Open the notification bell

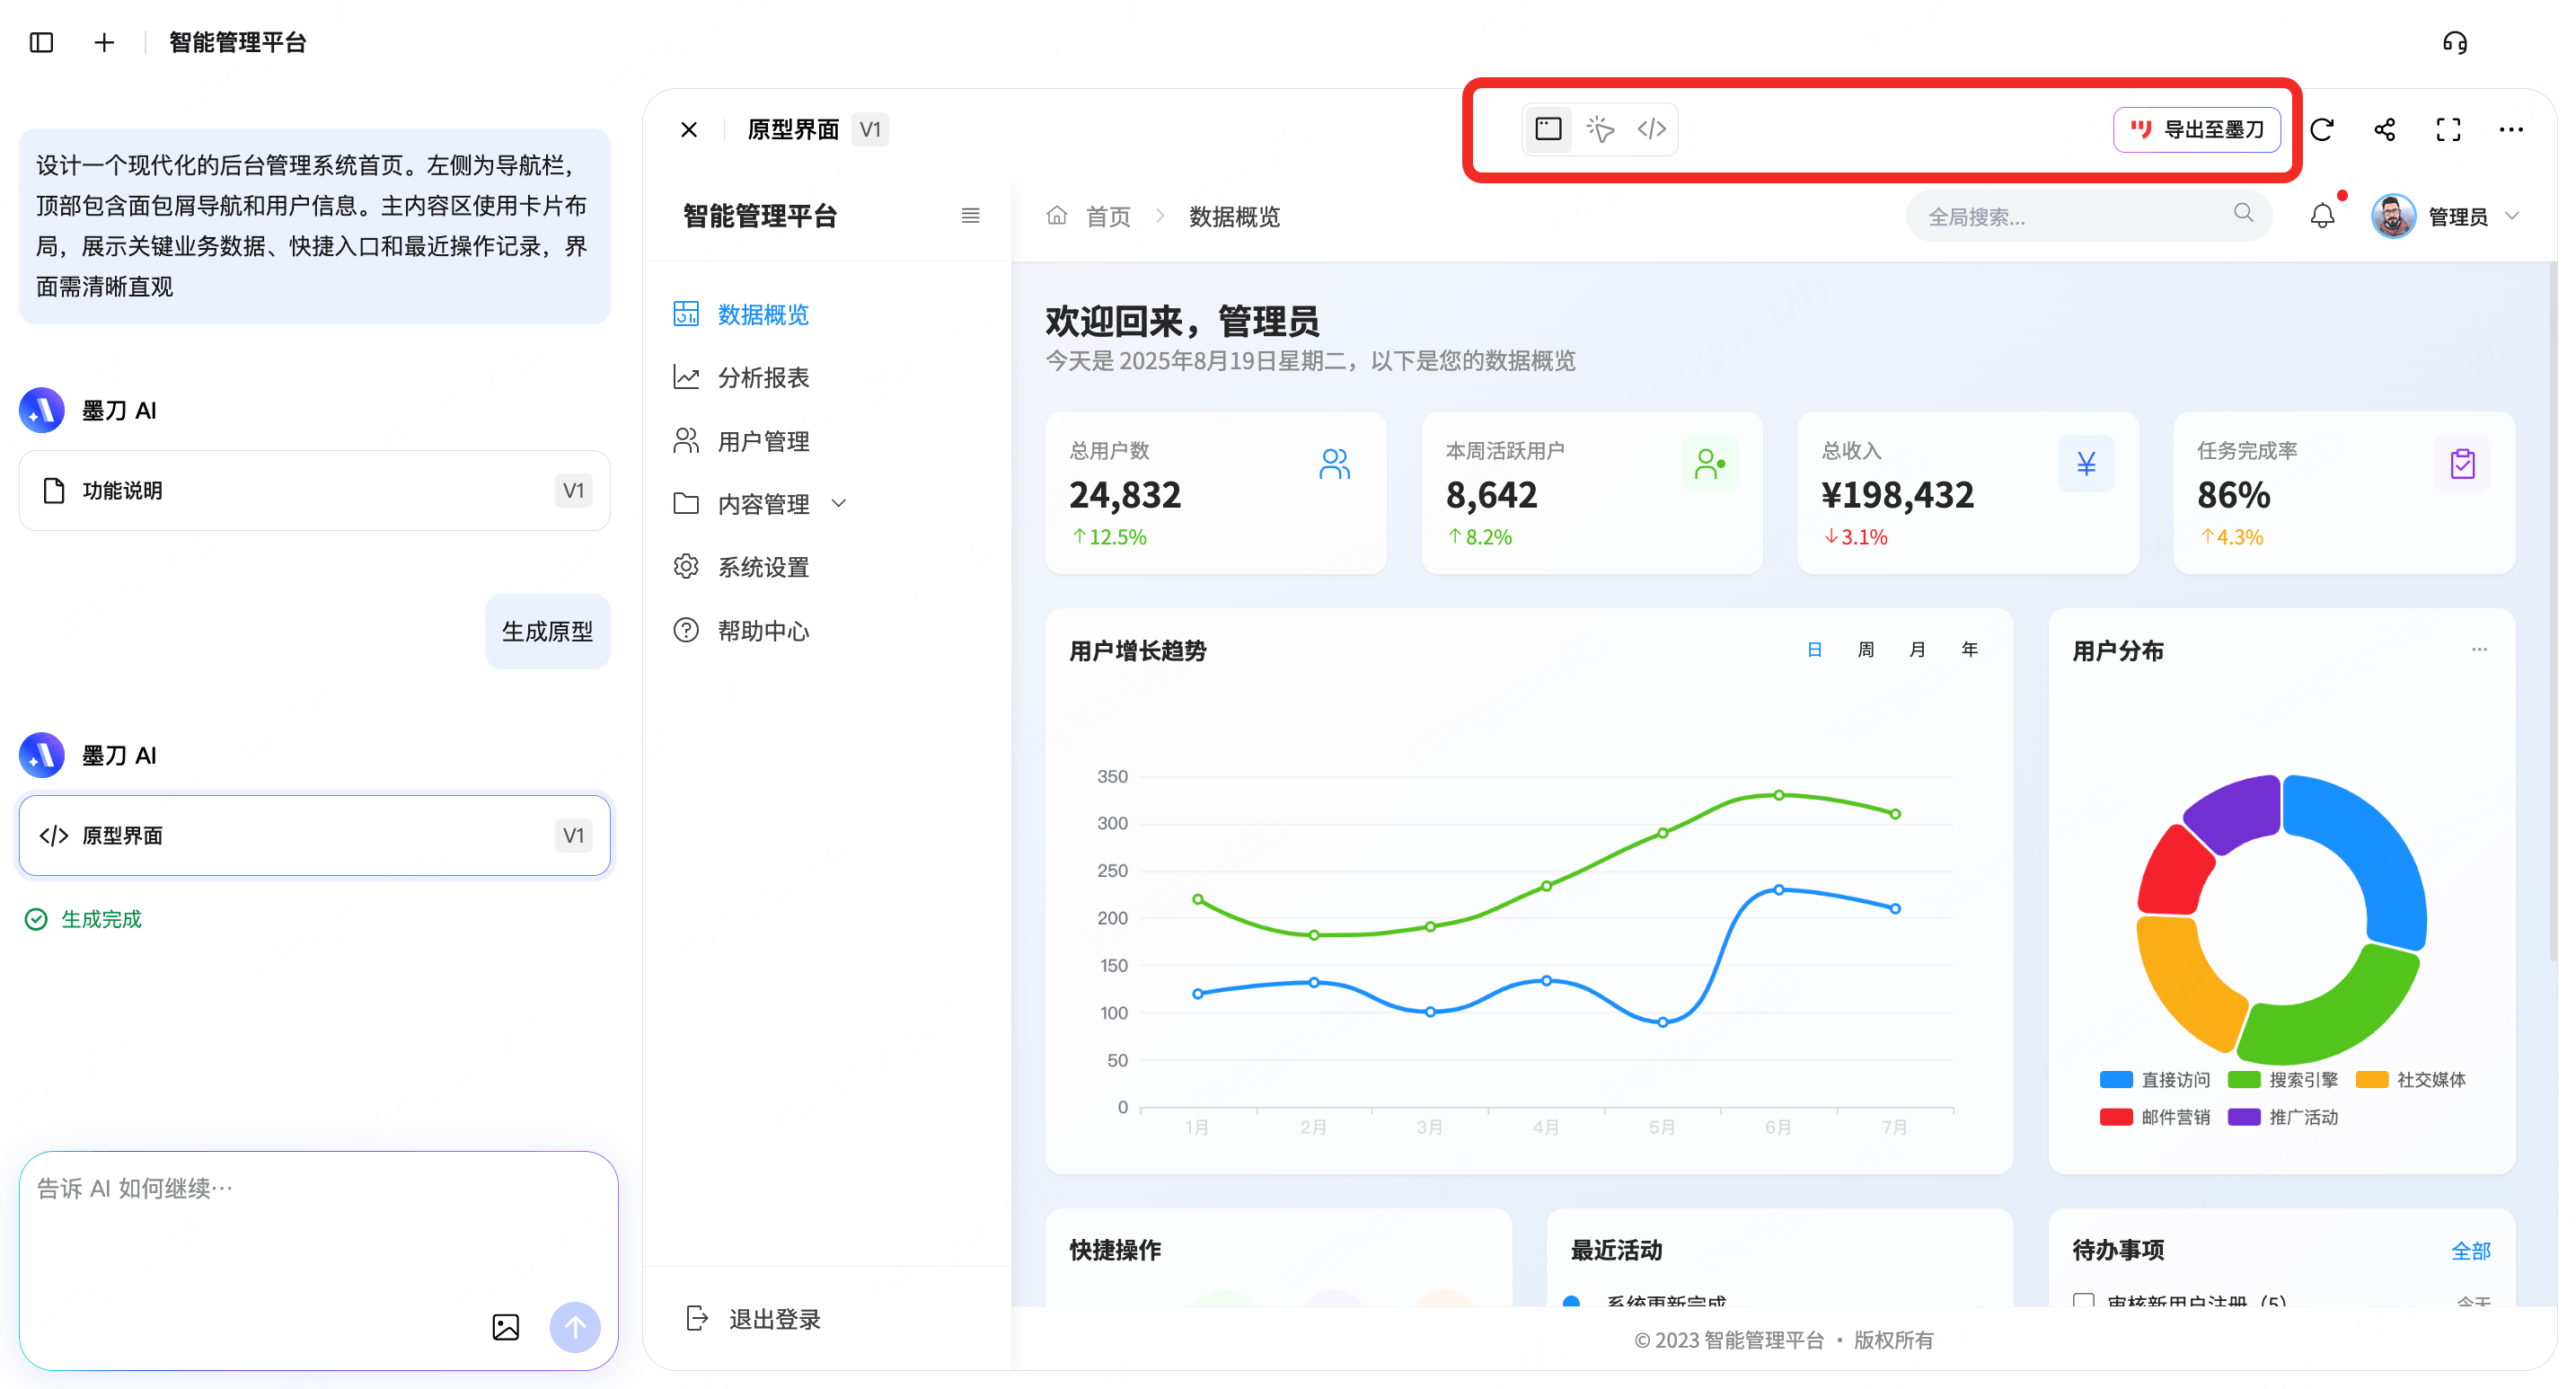click(x=2322, y=215)
